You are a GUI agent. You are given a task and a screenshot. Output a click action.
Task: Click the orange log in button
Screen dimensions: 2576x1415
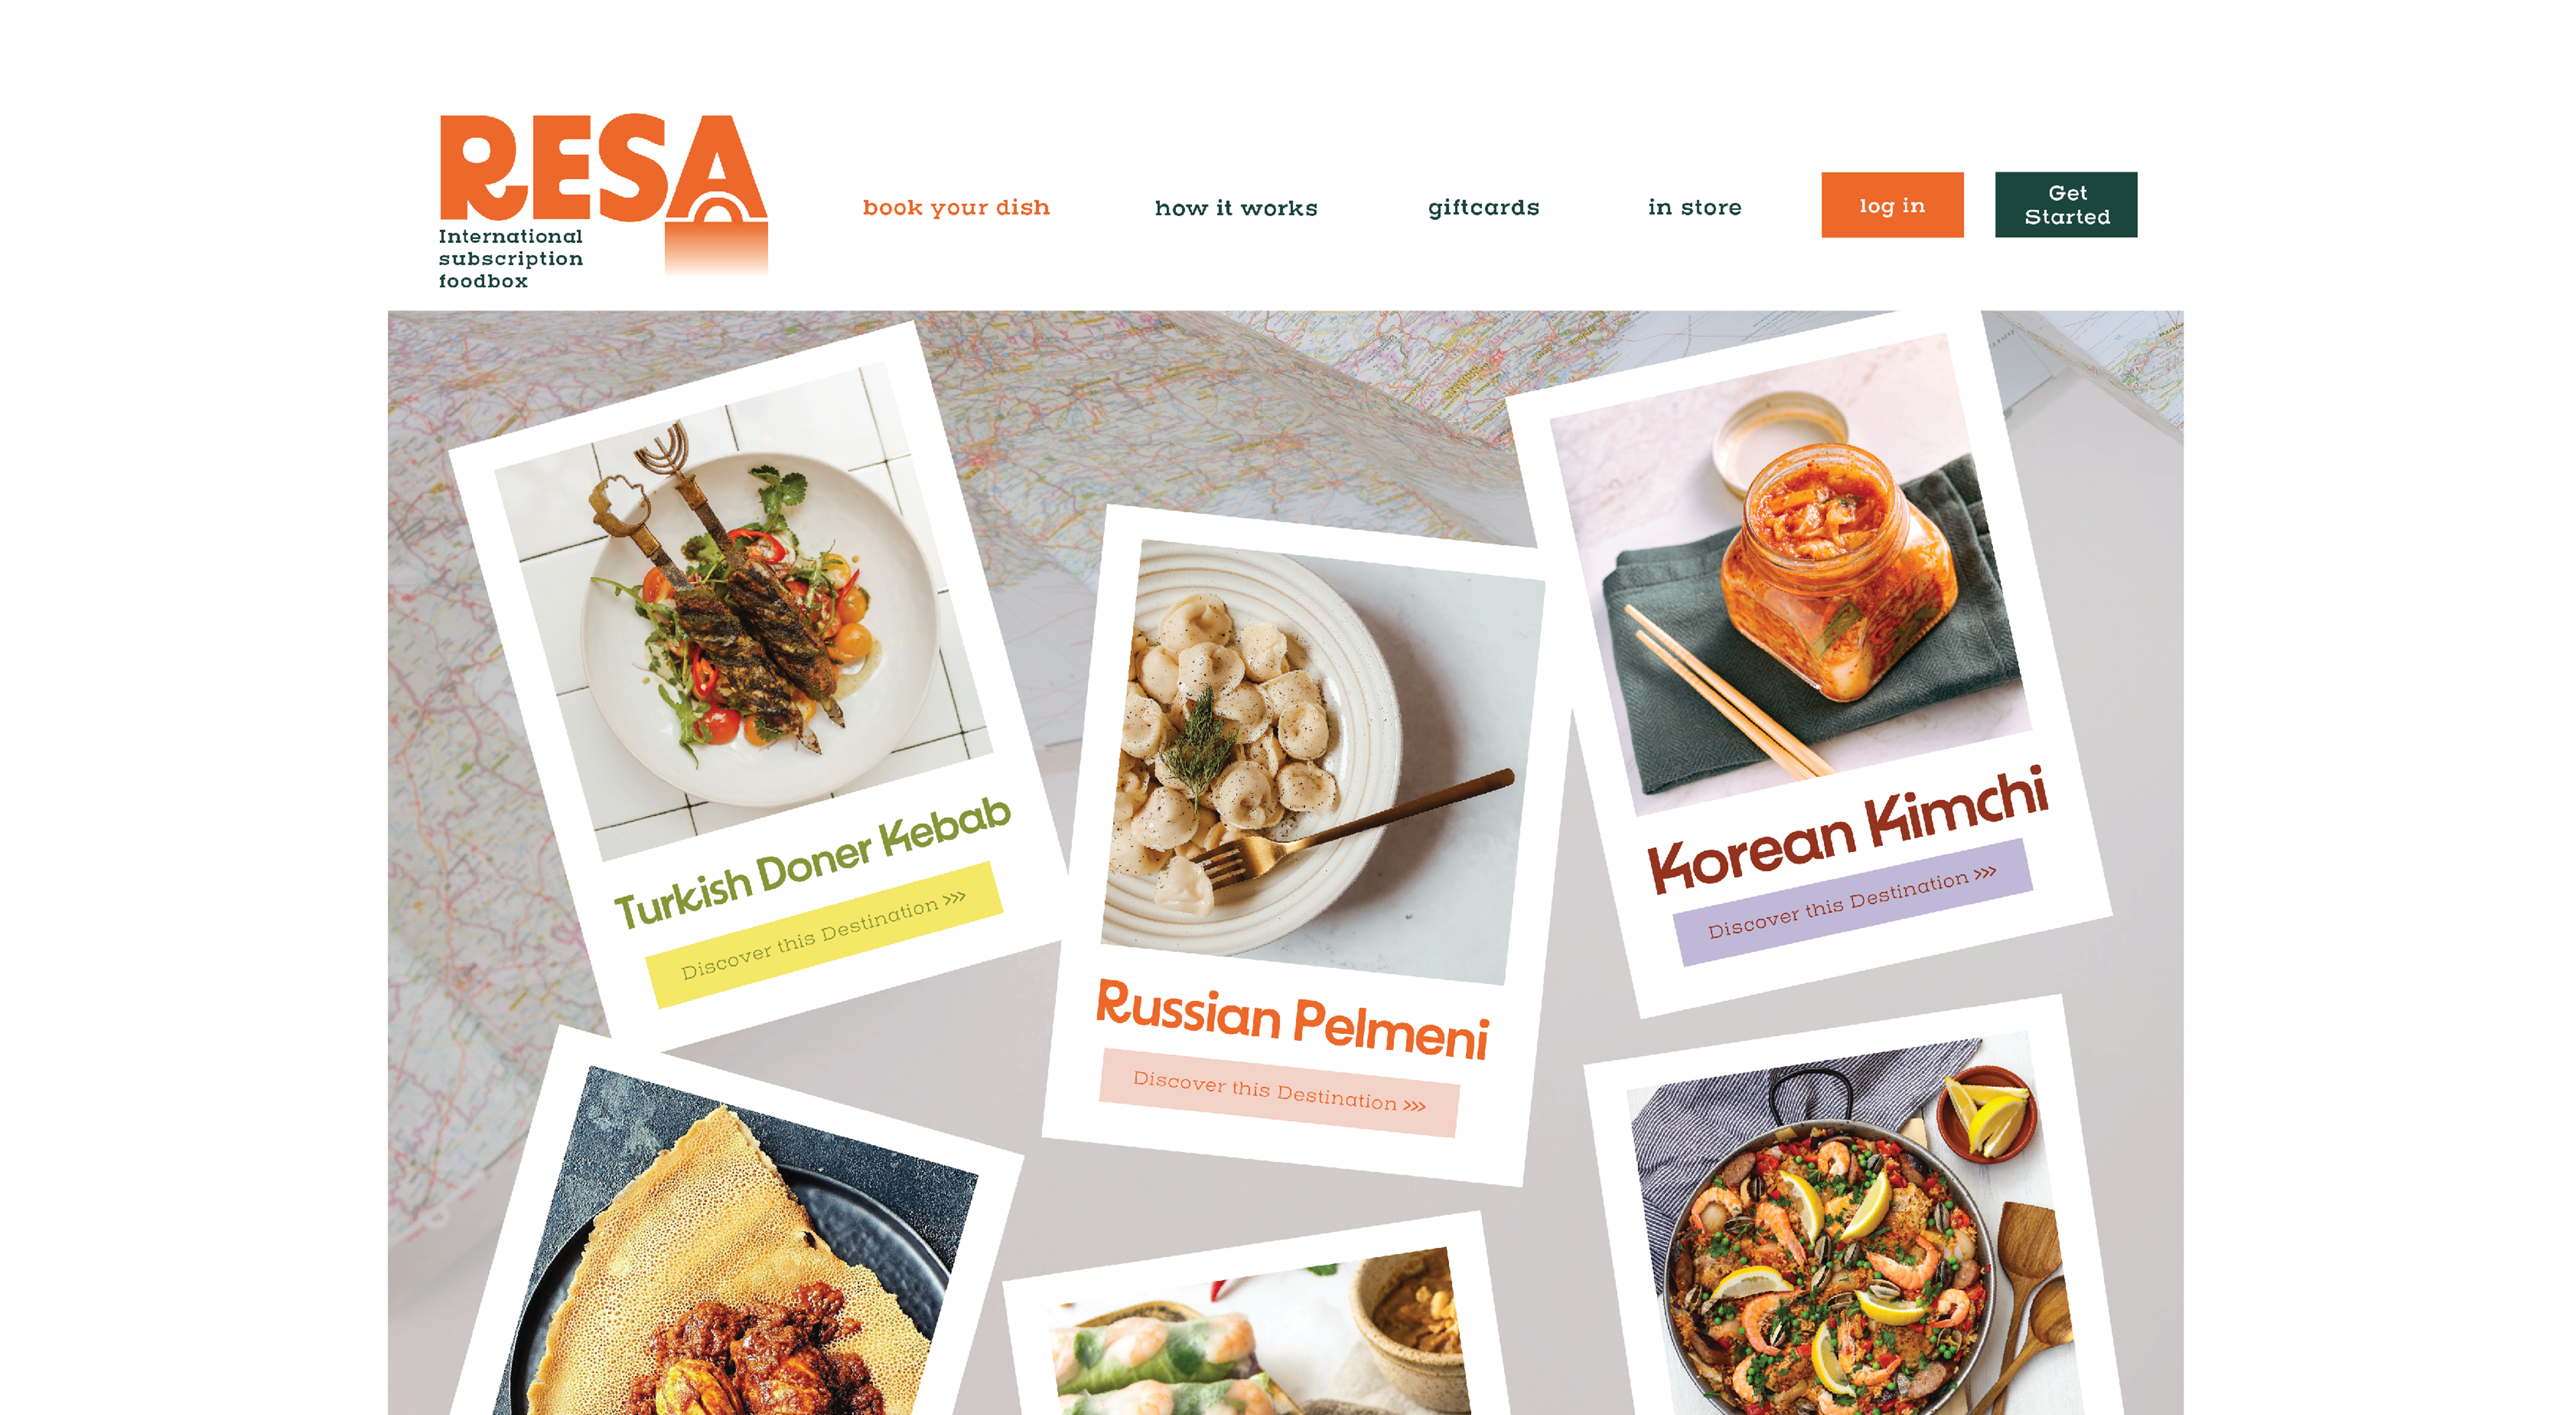click(x=1892, y=205)
